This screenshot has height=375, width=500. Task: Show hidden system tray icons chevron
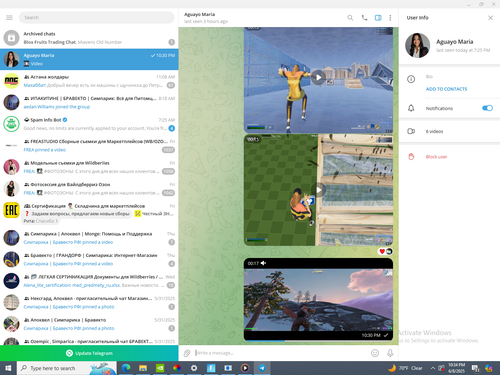click(433, 368)
